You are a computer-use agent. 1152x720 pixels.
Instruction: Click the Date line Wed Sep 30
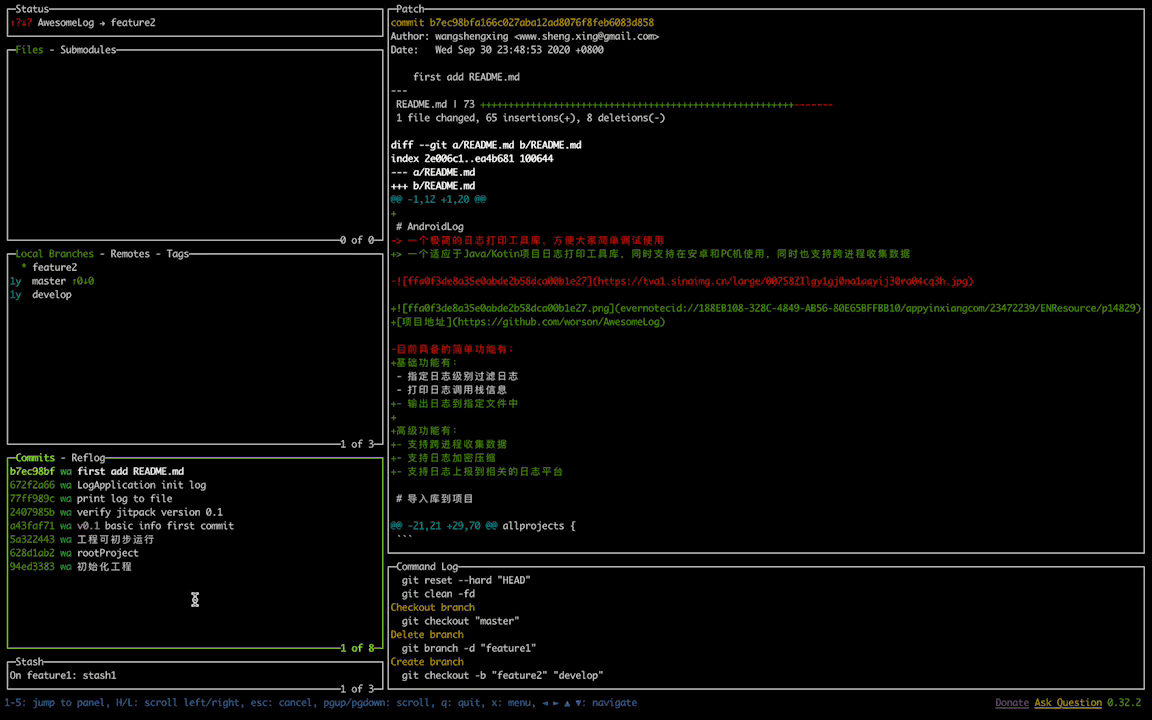(x=497, y=50)
